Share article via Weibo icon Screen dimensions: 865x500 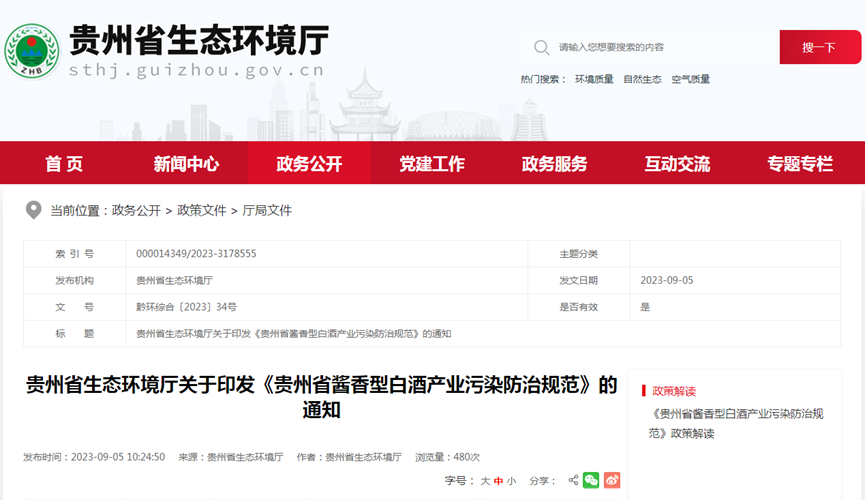click(612, 481)
